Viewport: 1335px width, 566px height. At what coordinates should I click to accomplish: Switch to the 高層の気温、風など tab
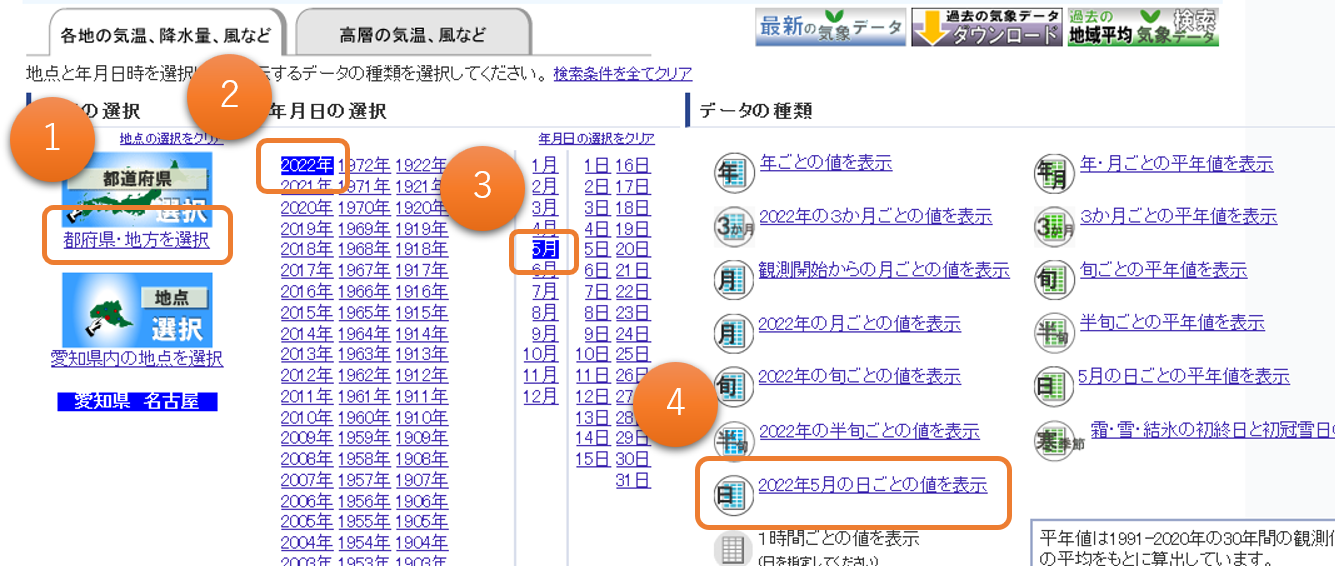click(x=413, y=35)
